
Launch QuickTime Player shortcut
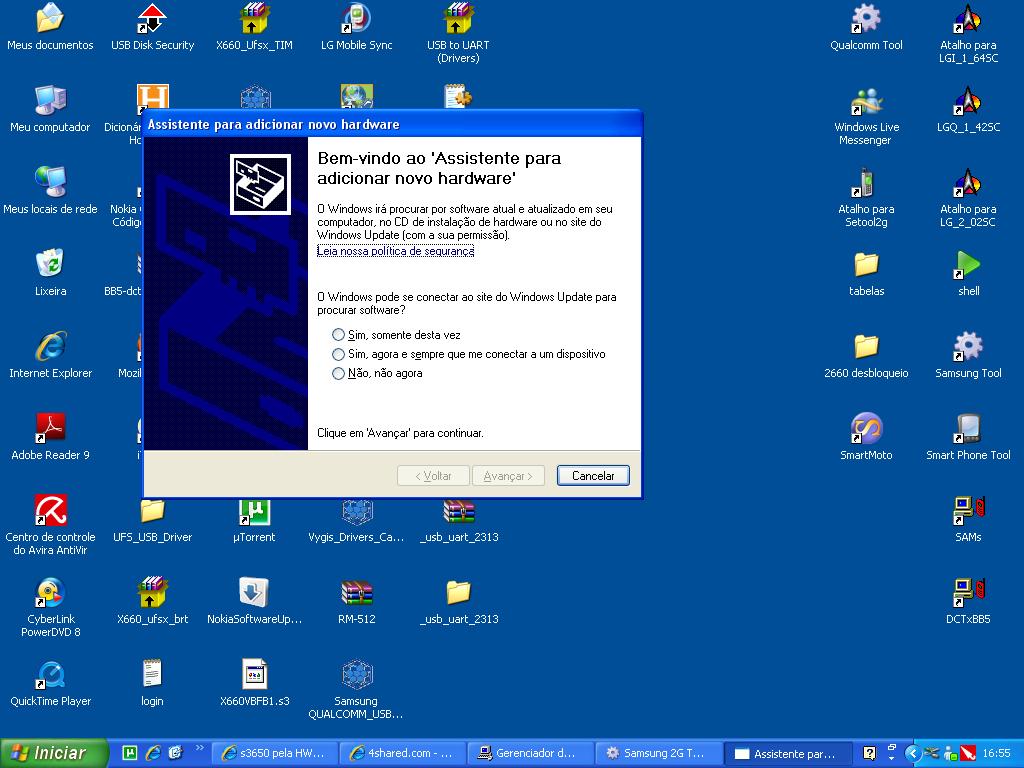tap(50, 683)
